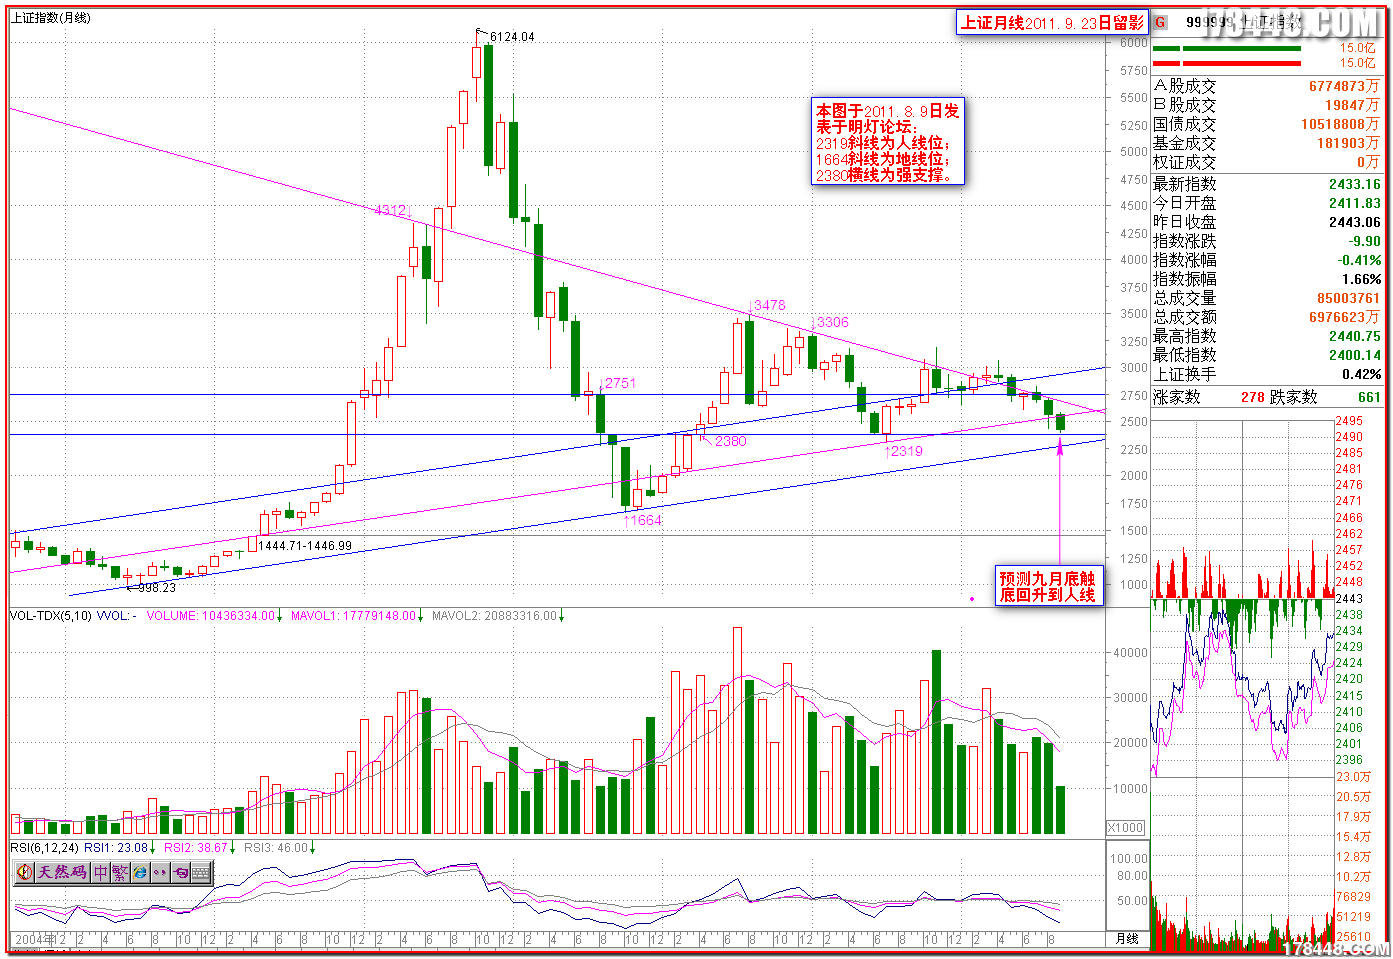Click the 昨日收盘 value 2443.06
This screenshot has width=1393, height=959.
click(x=1355, y=222)
